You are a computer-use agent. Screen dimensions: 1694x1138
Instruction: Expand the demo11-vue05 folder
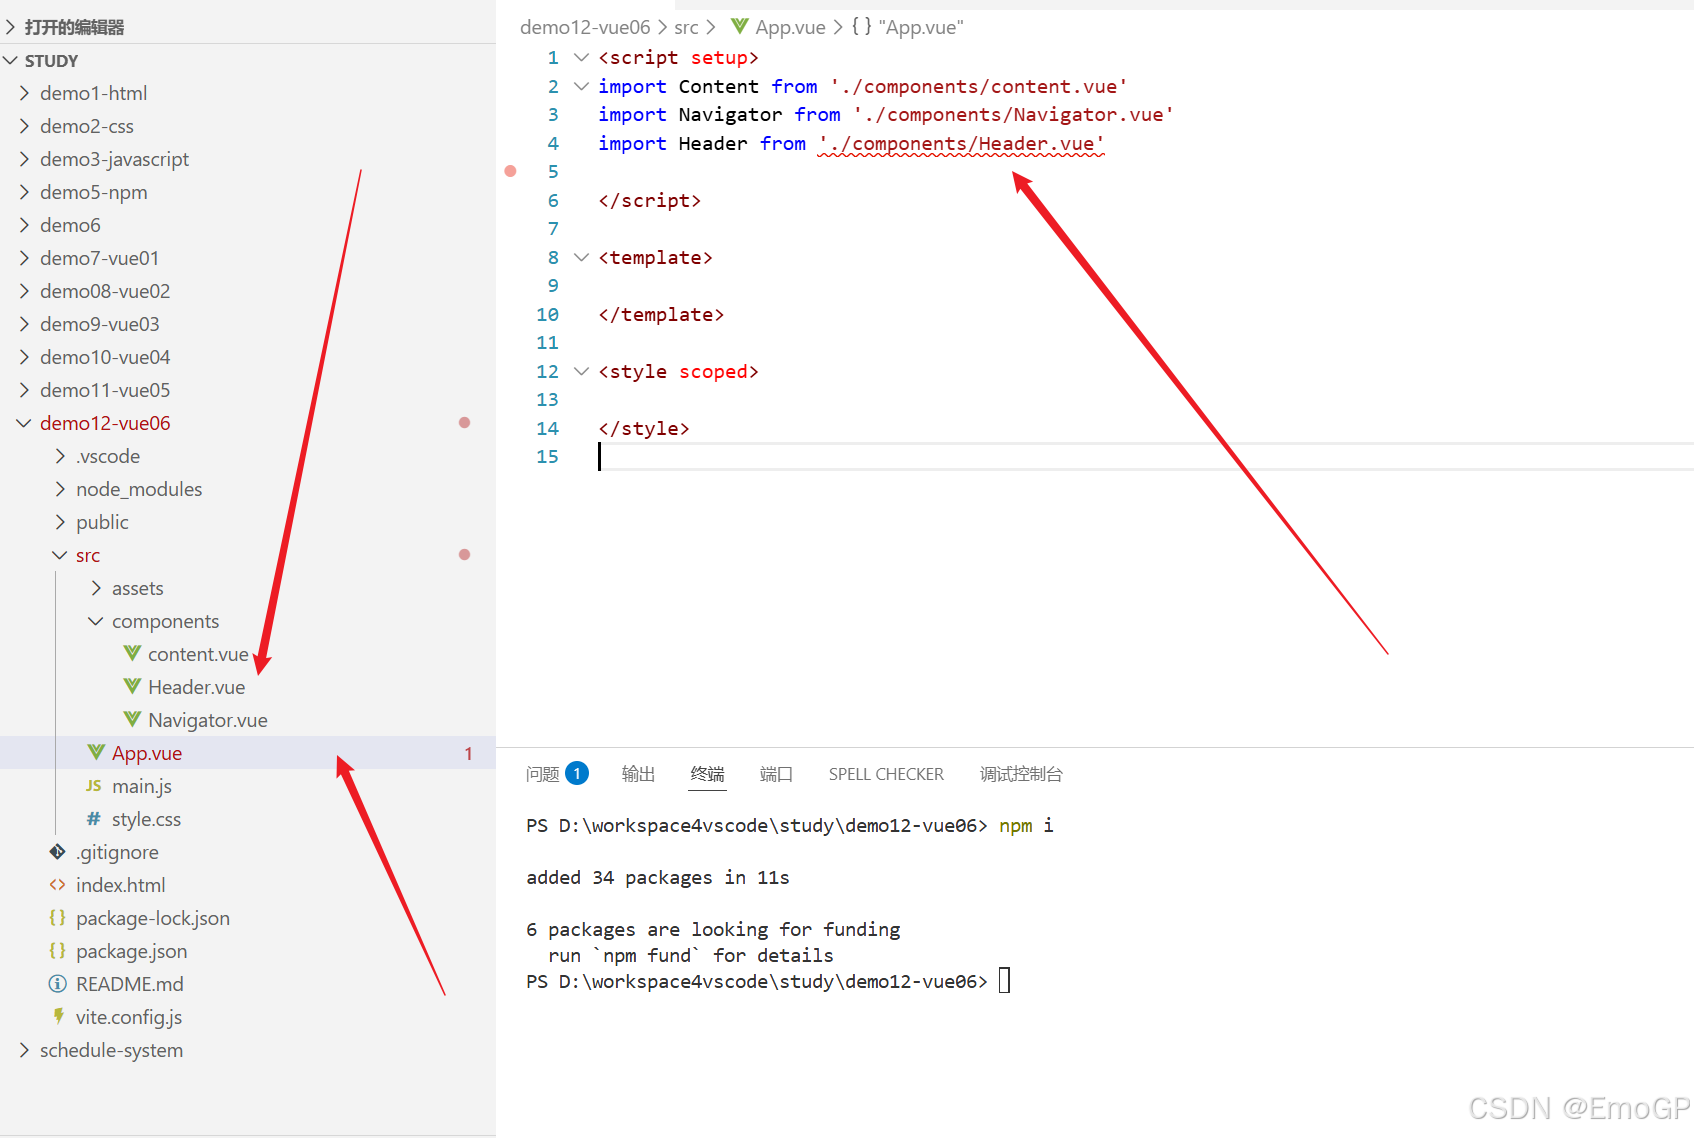[x=24, y=390]
